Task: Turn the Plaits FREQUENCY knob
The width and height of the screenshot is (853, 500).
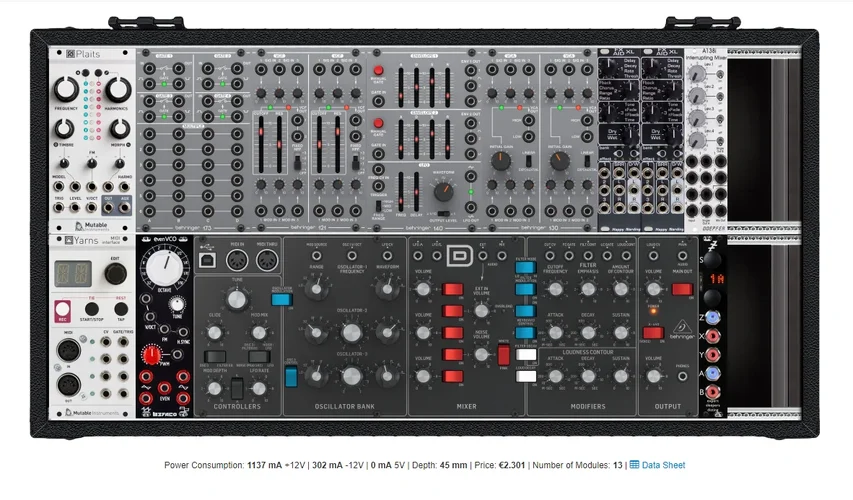Action: (x=66, y=90)
